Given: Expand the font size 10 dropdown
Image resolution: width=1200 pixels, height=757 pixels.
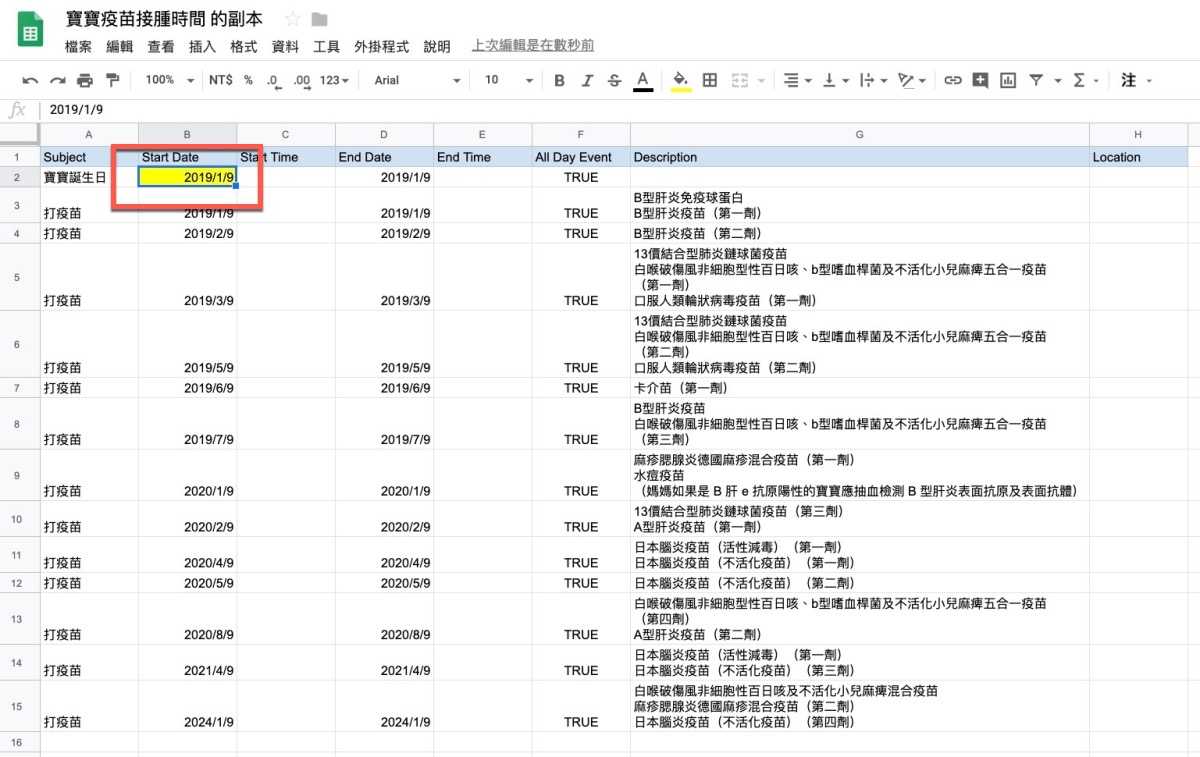Looking at the screenshot, I should 506,80.
